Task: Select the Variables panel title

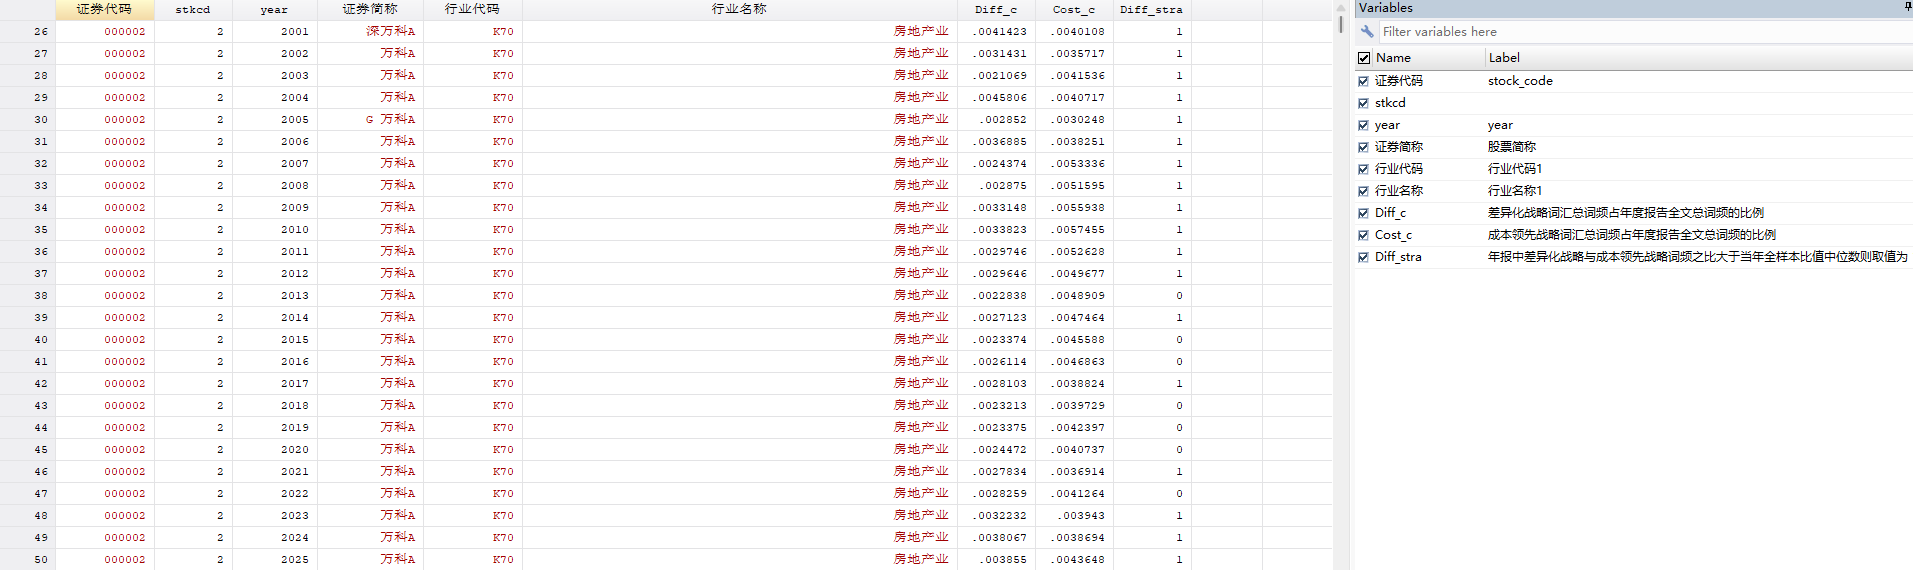Action: tap(1385, 7)
